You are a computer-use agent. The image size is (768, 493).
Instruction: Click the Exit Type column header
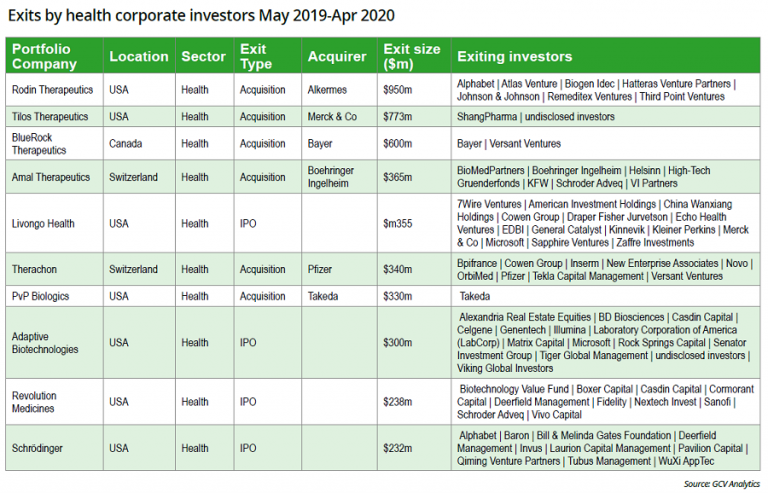coord(256,57)
